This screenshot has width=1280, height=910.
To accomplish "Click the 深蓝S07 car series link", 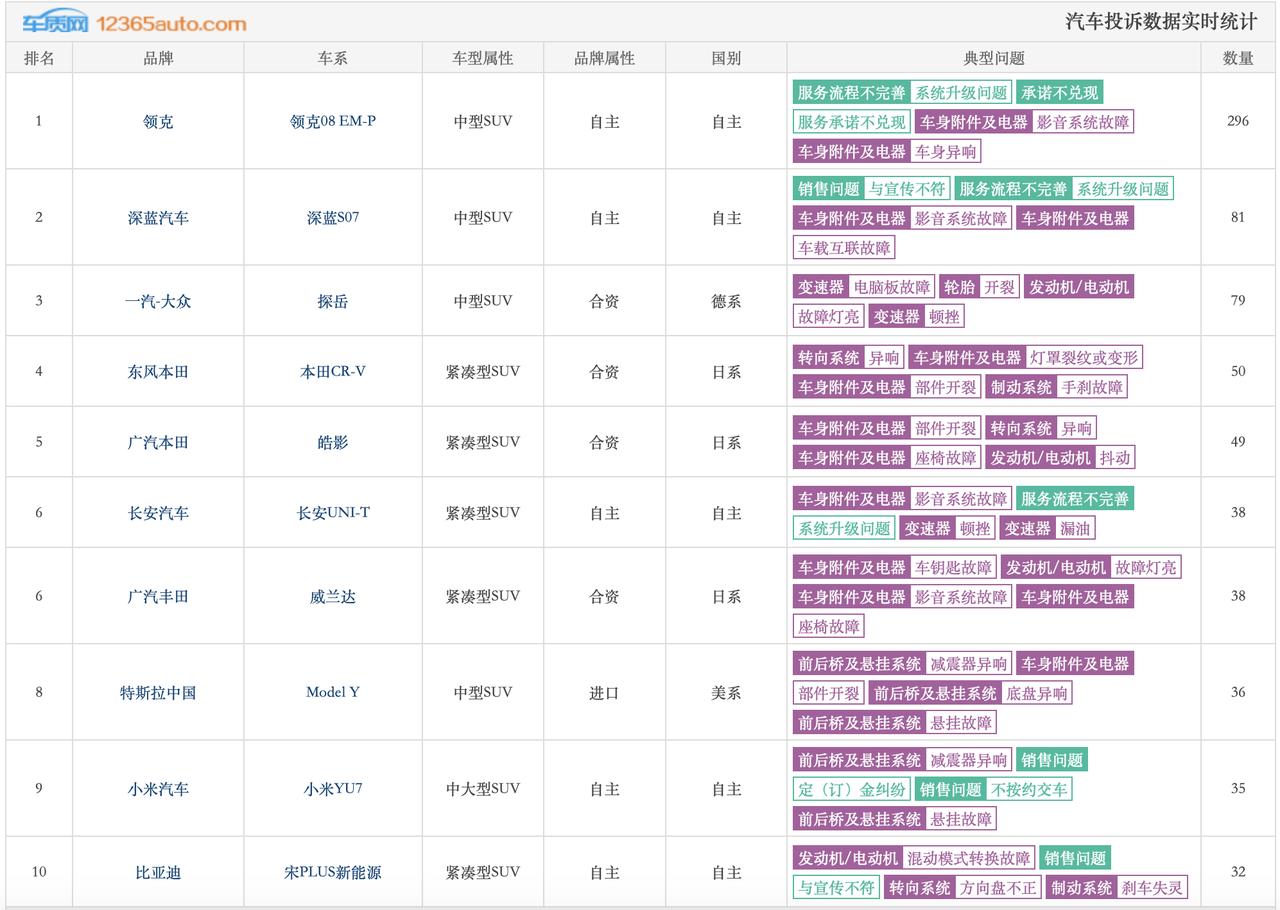I will coord(333,218).
